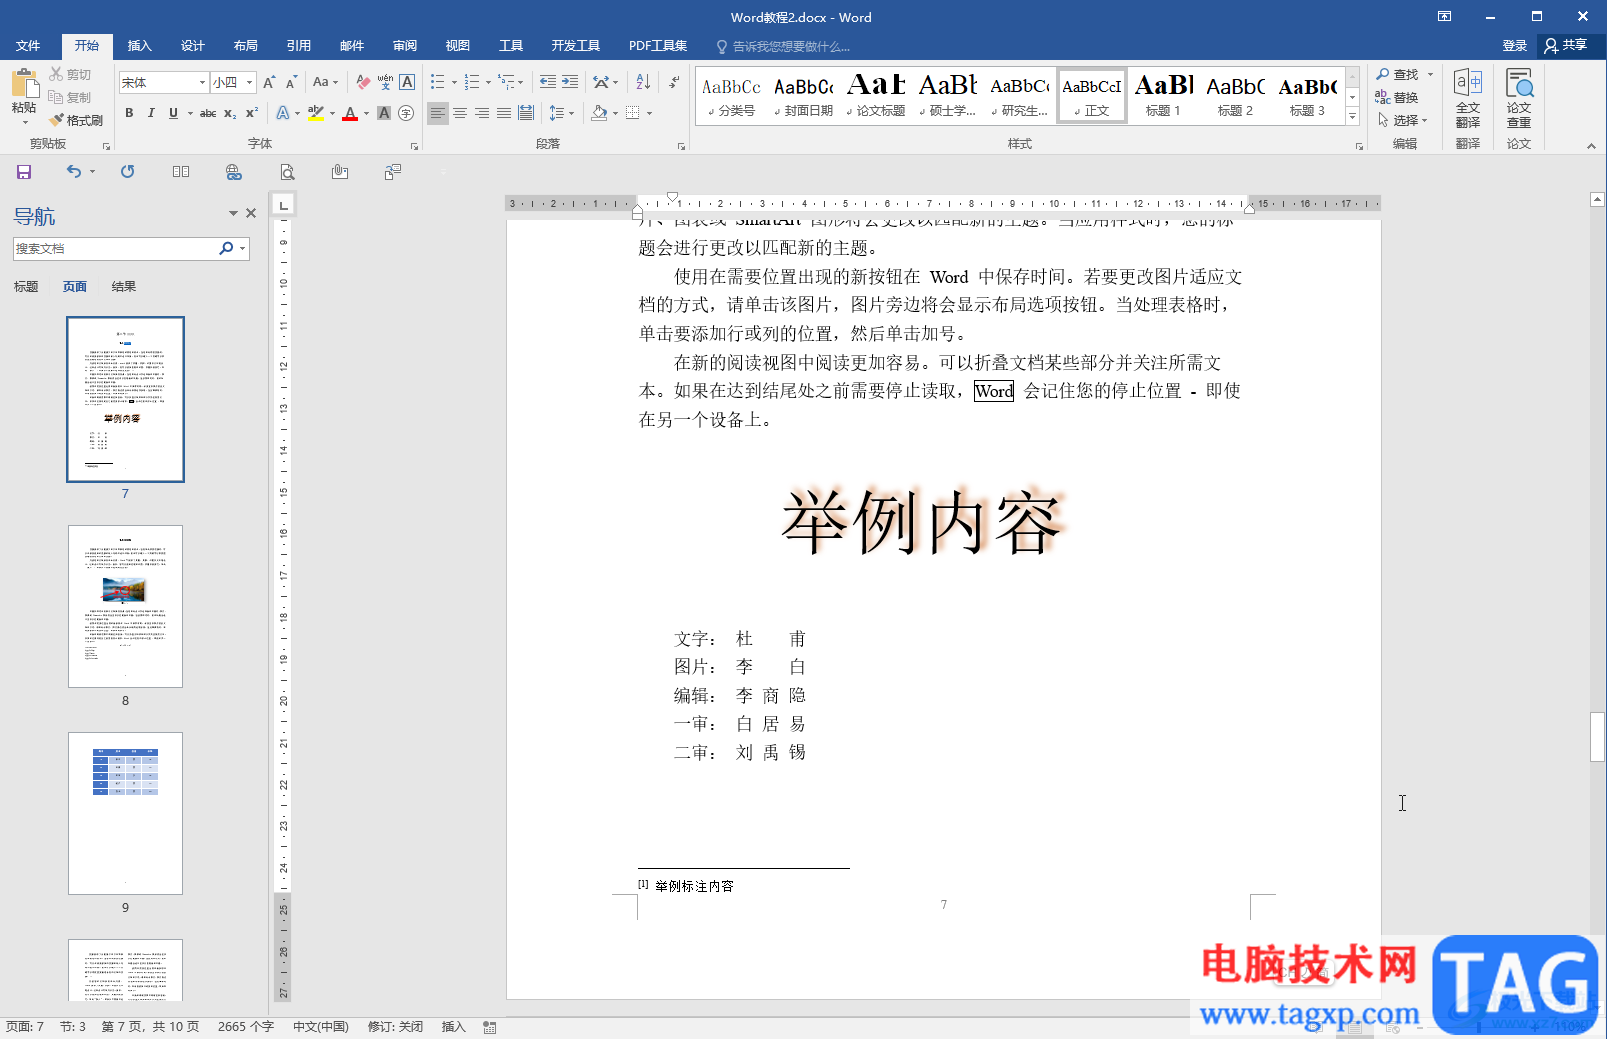Open the Change Case (Aa) dropdown

coord(325,82)
